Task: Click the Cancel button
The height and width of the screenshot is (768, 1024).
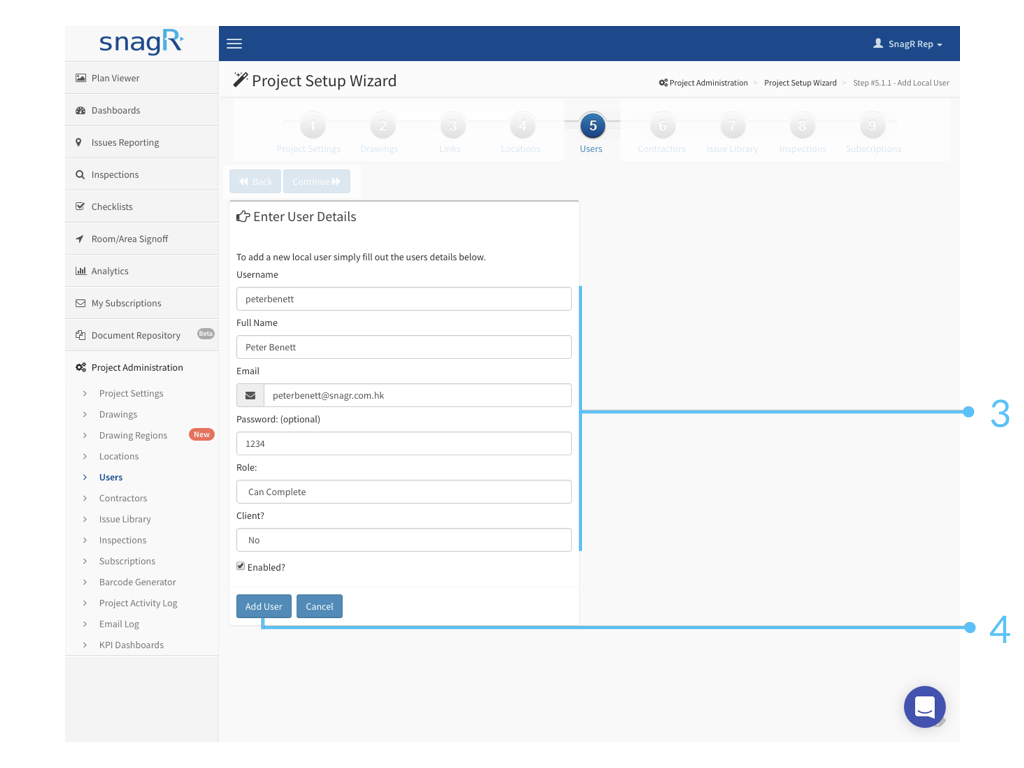Action: [x=319, y=607]
